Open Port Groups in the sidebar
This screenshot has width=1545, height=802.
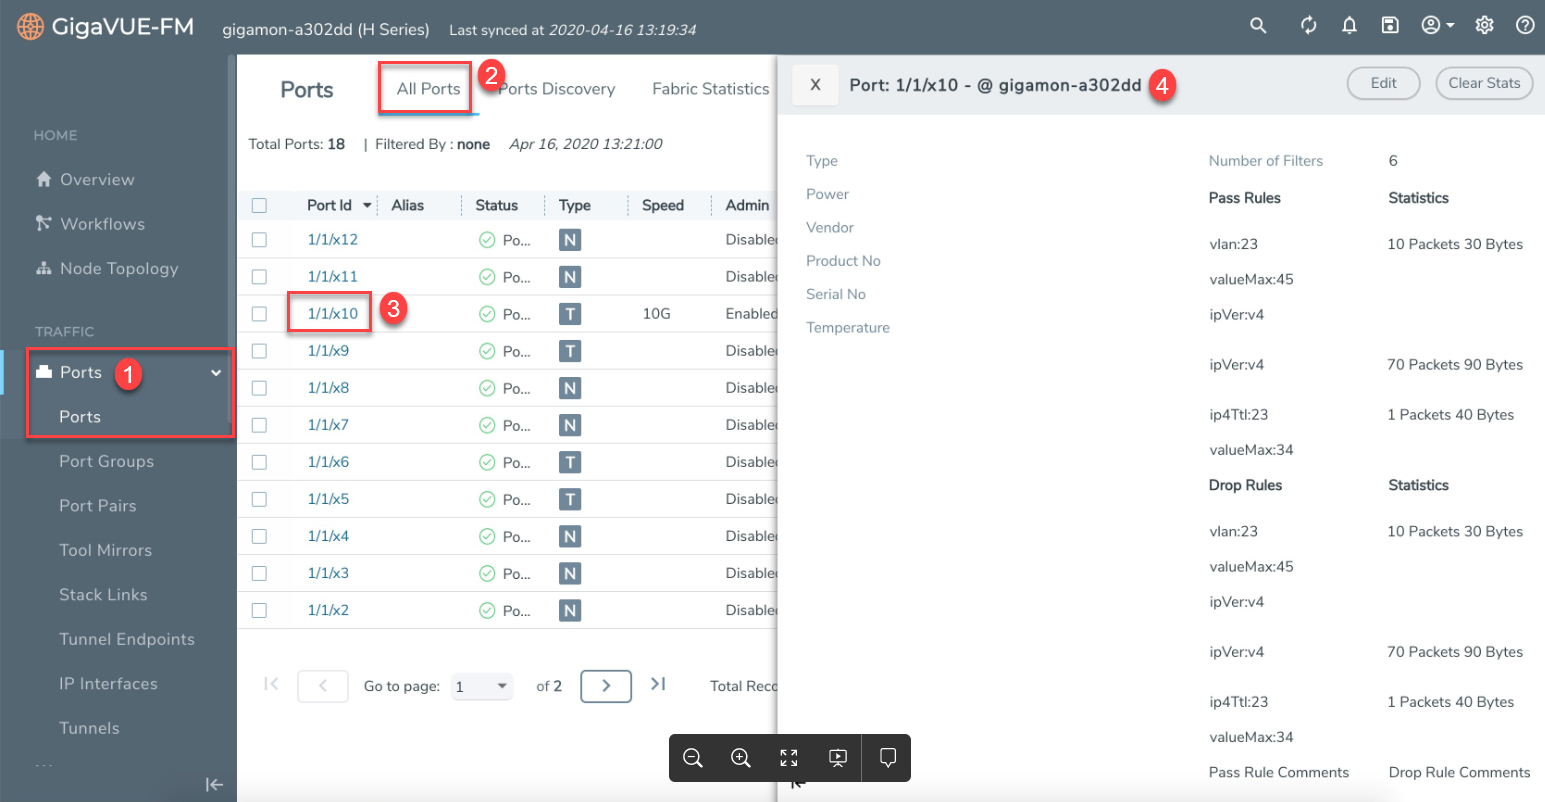click(106, 461)
